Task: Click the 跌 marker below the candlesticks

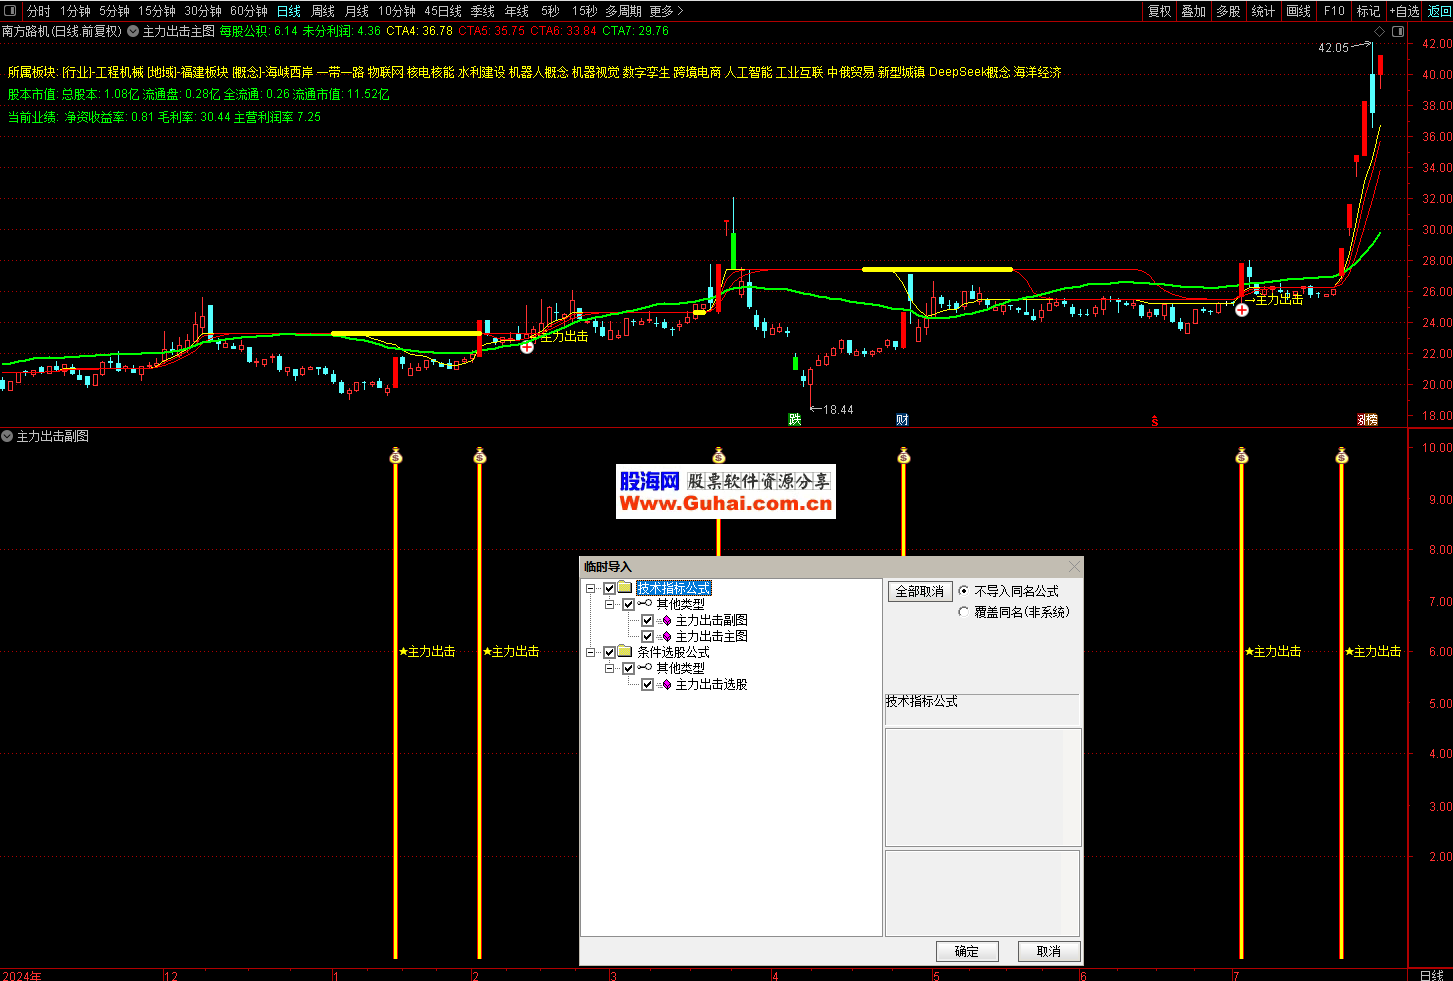Action: [794, 420]
